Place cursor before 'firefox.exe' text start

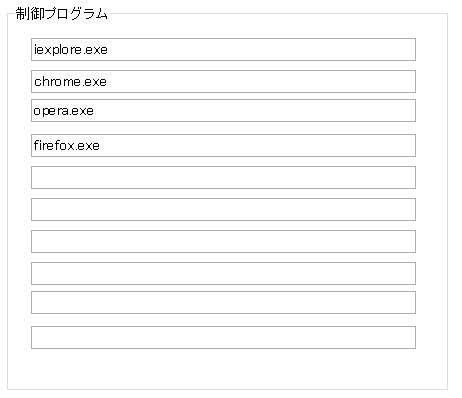pos(34,146)
